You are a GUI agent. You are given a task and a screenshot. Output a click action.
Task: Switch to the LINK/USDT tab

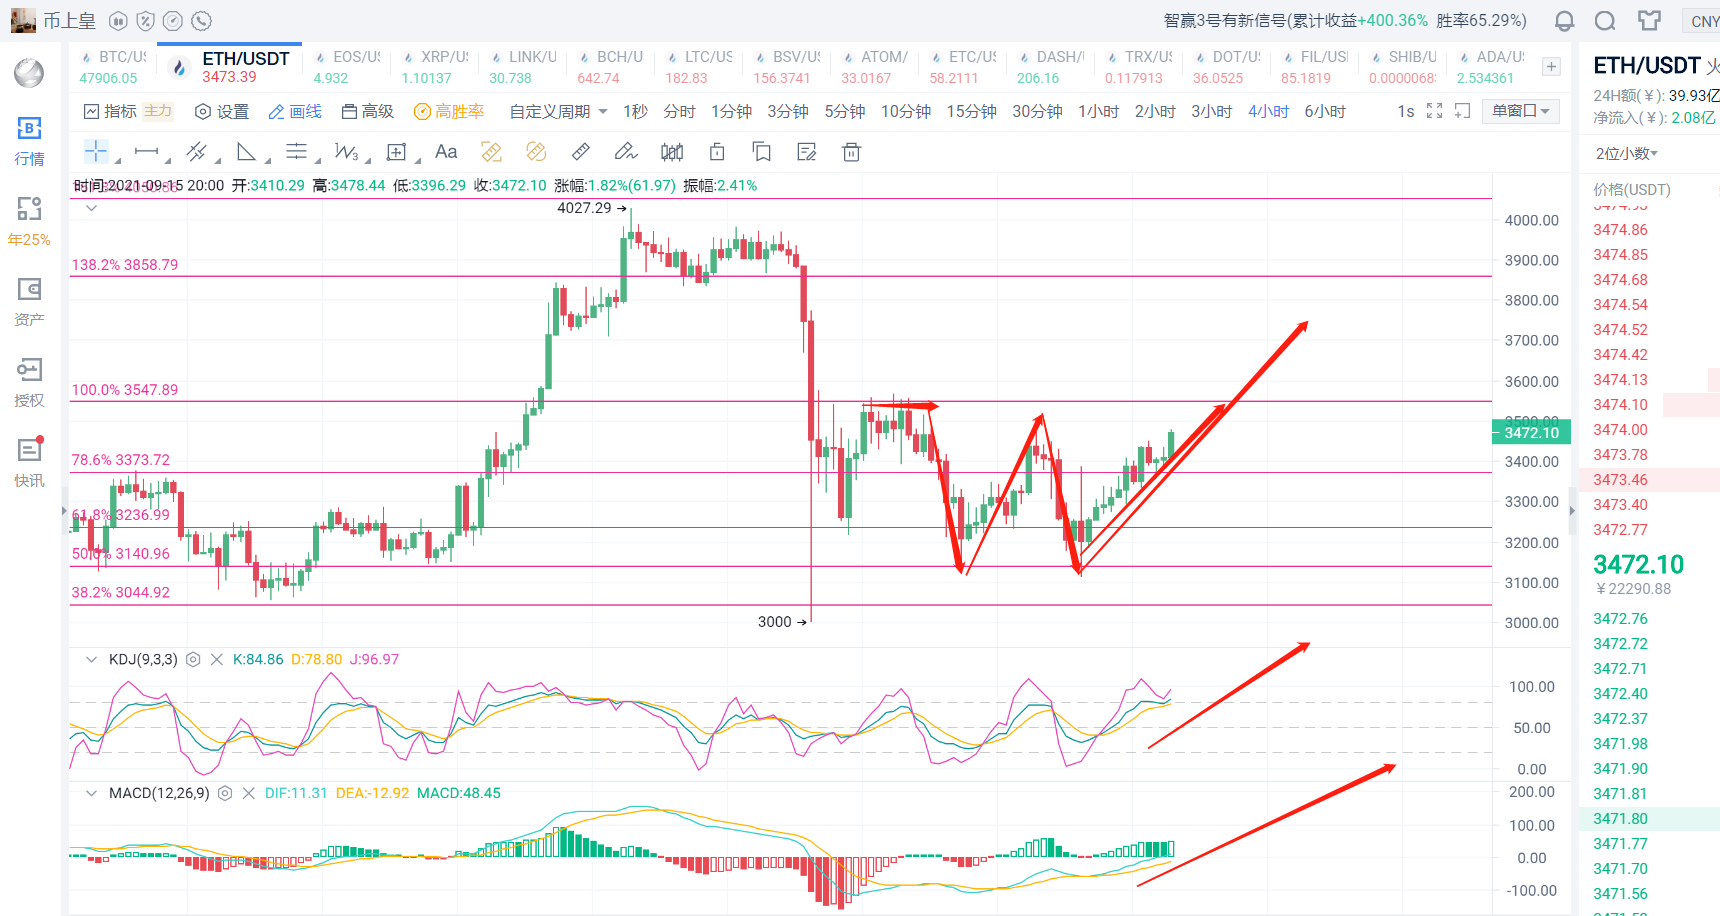pyautogui.click(x=522, y=67)
